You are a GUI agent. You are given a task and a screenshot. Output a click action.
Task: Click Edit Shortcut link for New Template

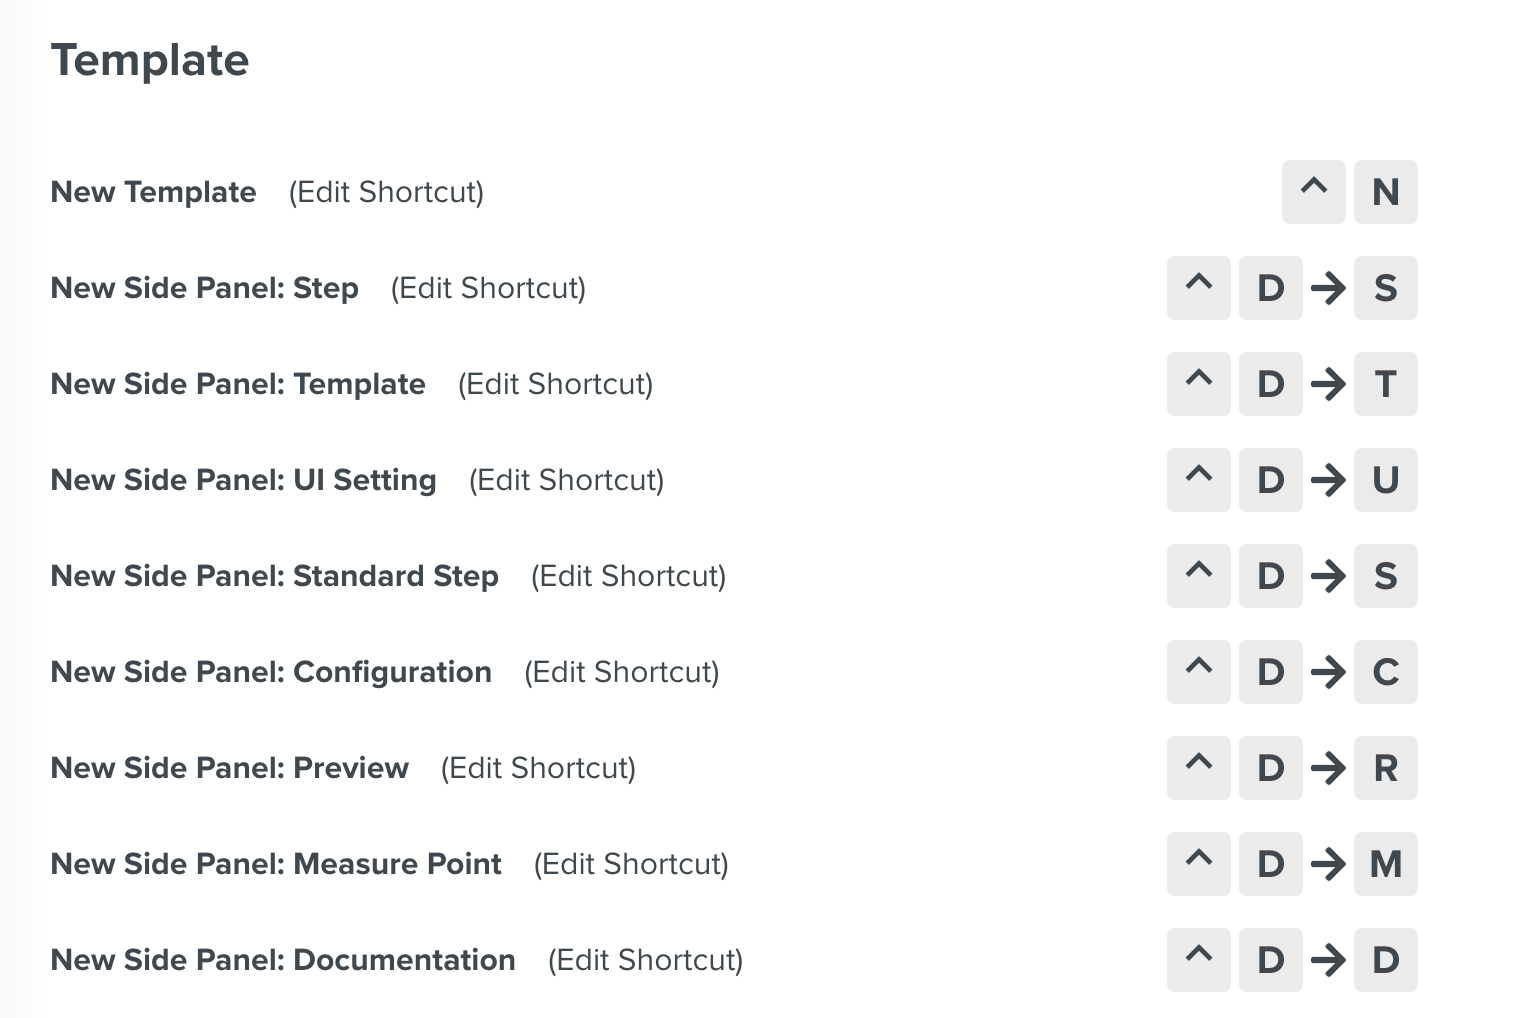(386, 192)
